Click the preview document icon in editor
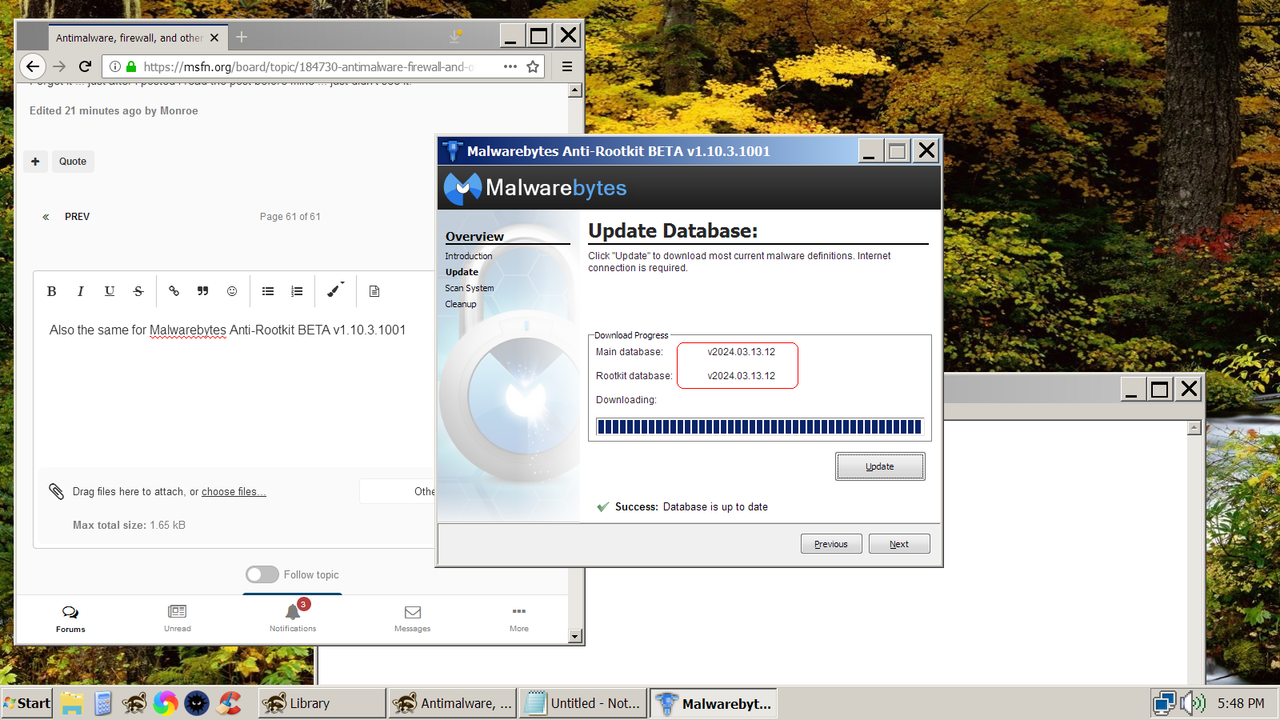 pyautogui.click(x=374, y=291)
